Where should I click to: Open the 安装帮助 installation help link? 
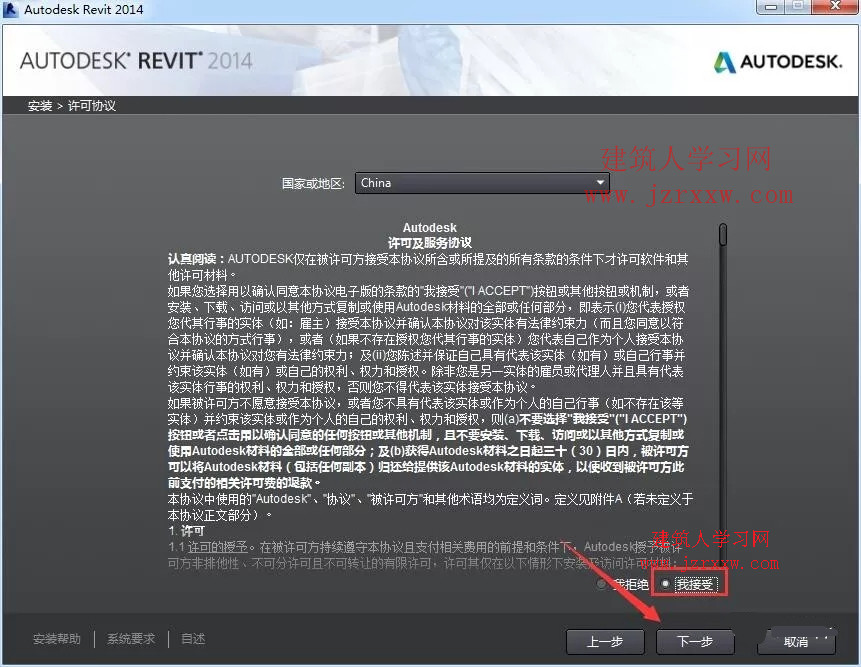pyautogui.click(x=57, y=639)
